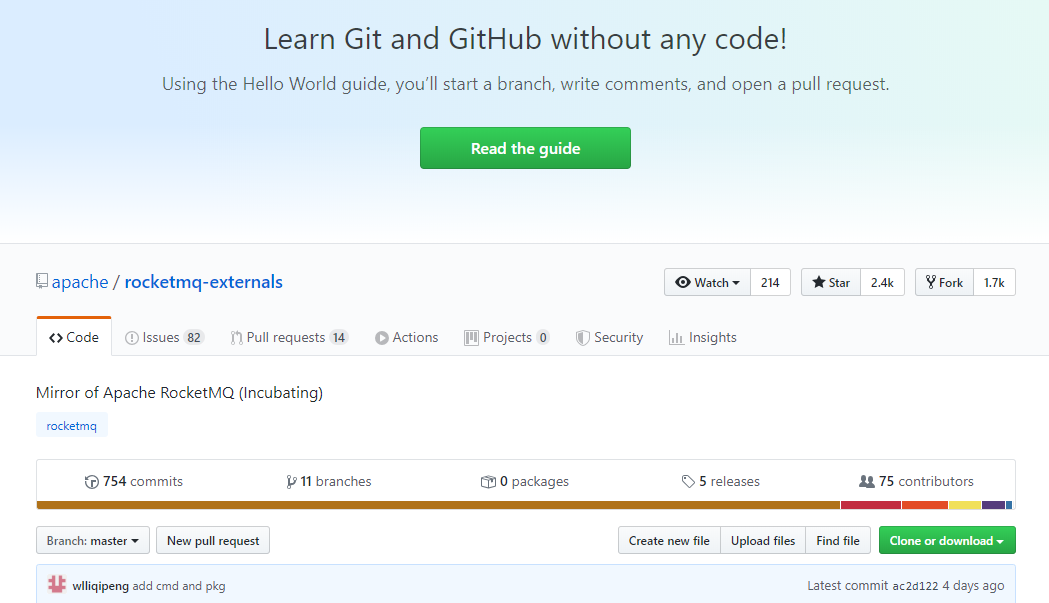Open the Projects tab
1049x603 pixels.
507,337
